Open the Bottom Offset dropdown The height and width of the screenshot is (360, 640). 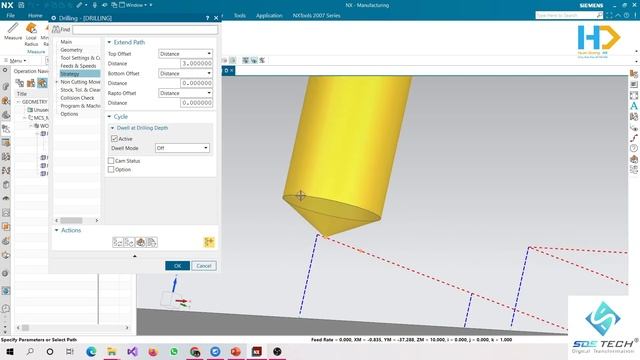point(185,73)
